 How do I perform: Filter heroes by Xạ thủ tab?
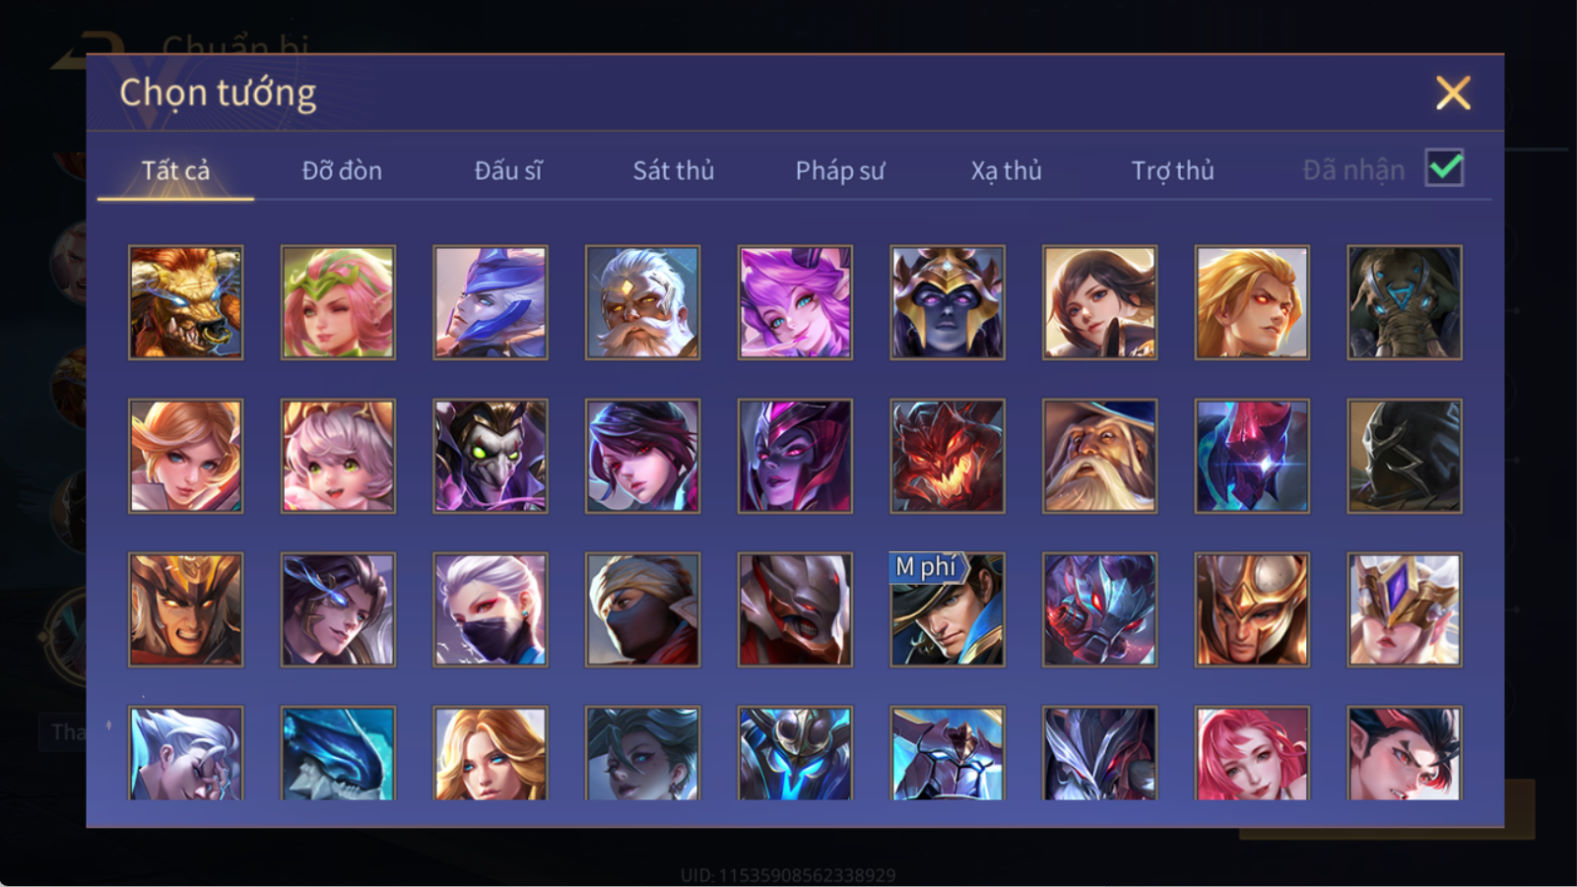[x=1006, y=171]
